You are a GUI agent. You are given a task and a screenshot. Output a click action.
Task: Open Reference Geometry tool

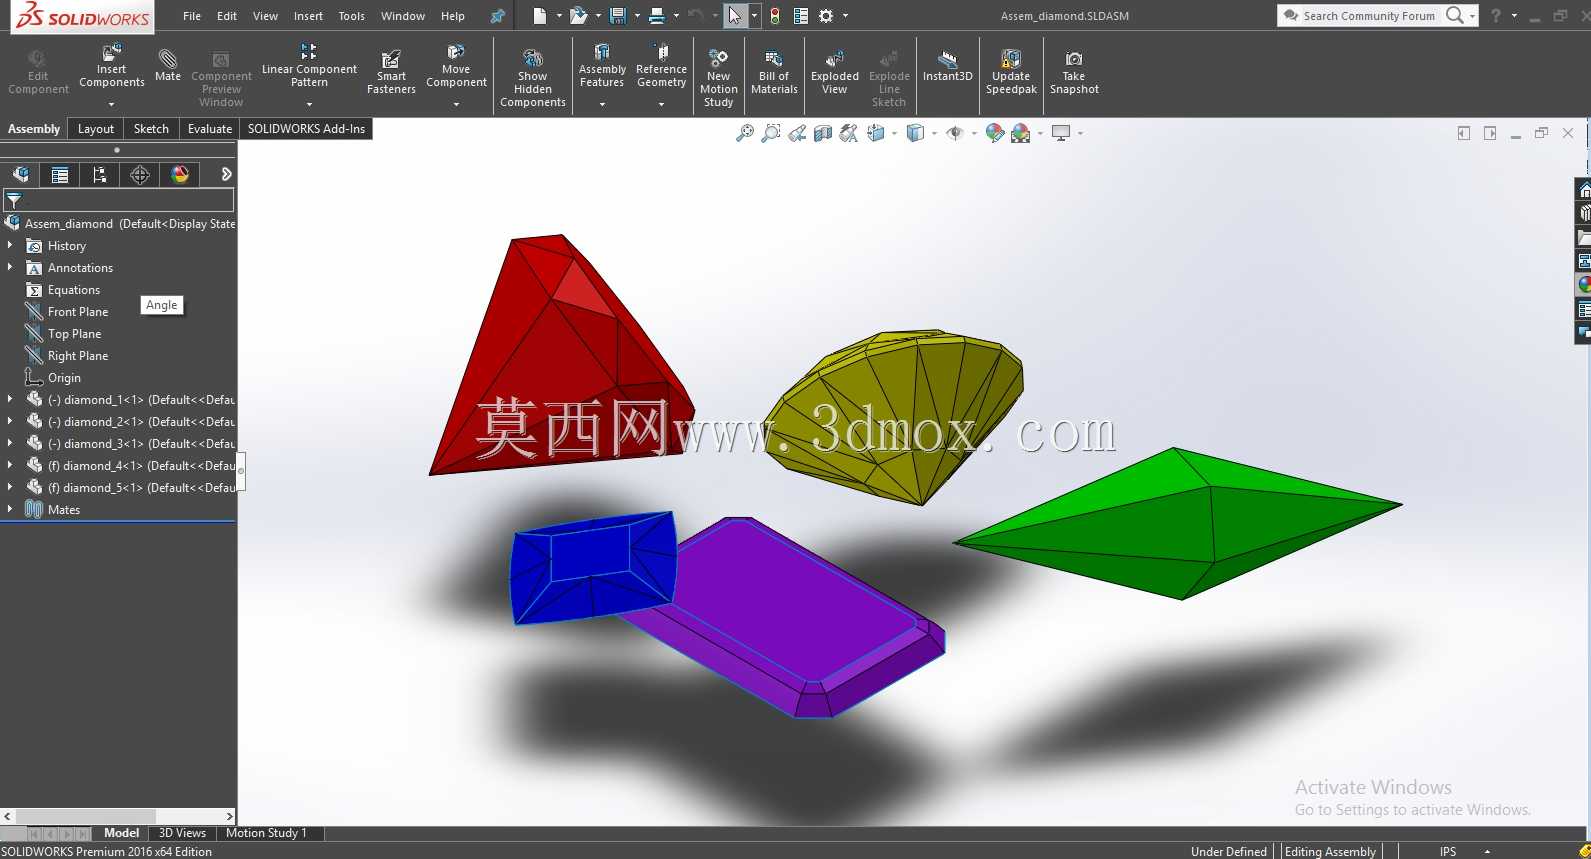(x=661, y=66)
